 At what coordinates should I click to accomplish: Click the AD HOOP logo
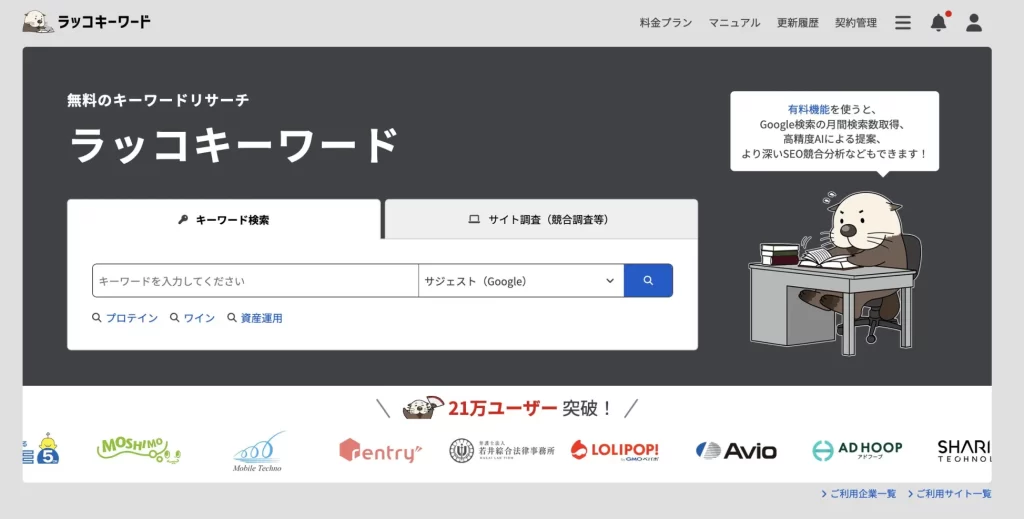[x=857, y=450]
